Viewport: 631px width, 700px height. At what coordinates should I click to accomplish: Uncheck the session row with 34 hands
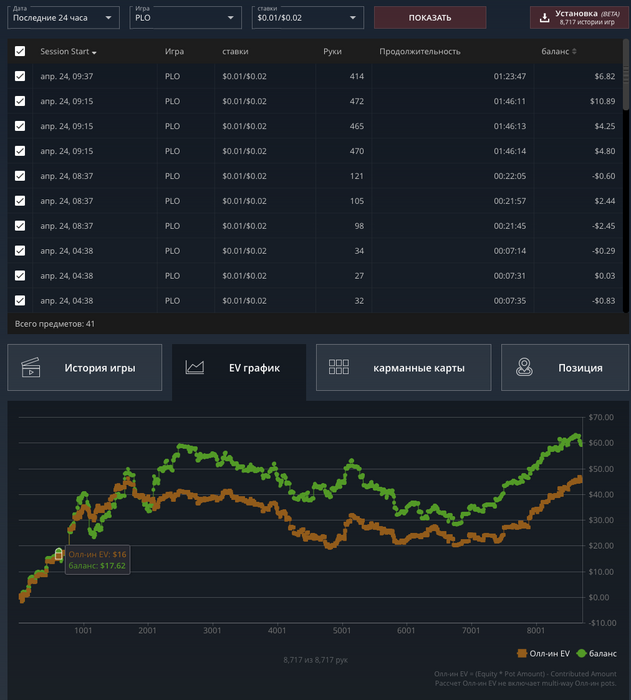[x=20, y=251]
